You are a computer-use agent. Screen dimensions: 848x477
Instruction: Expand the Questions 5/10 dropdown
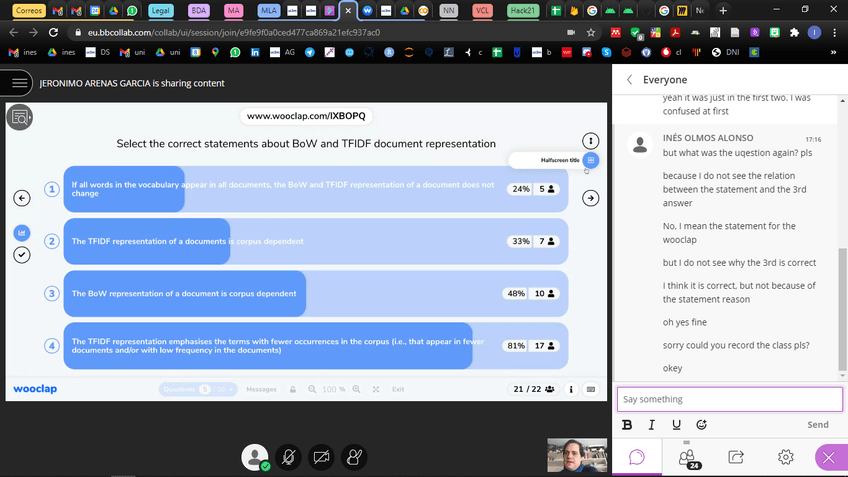point(197,389)
